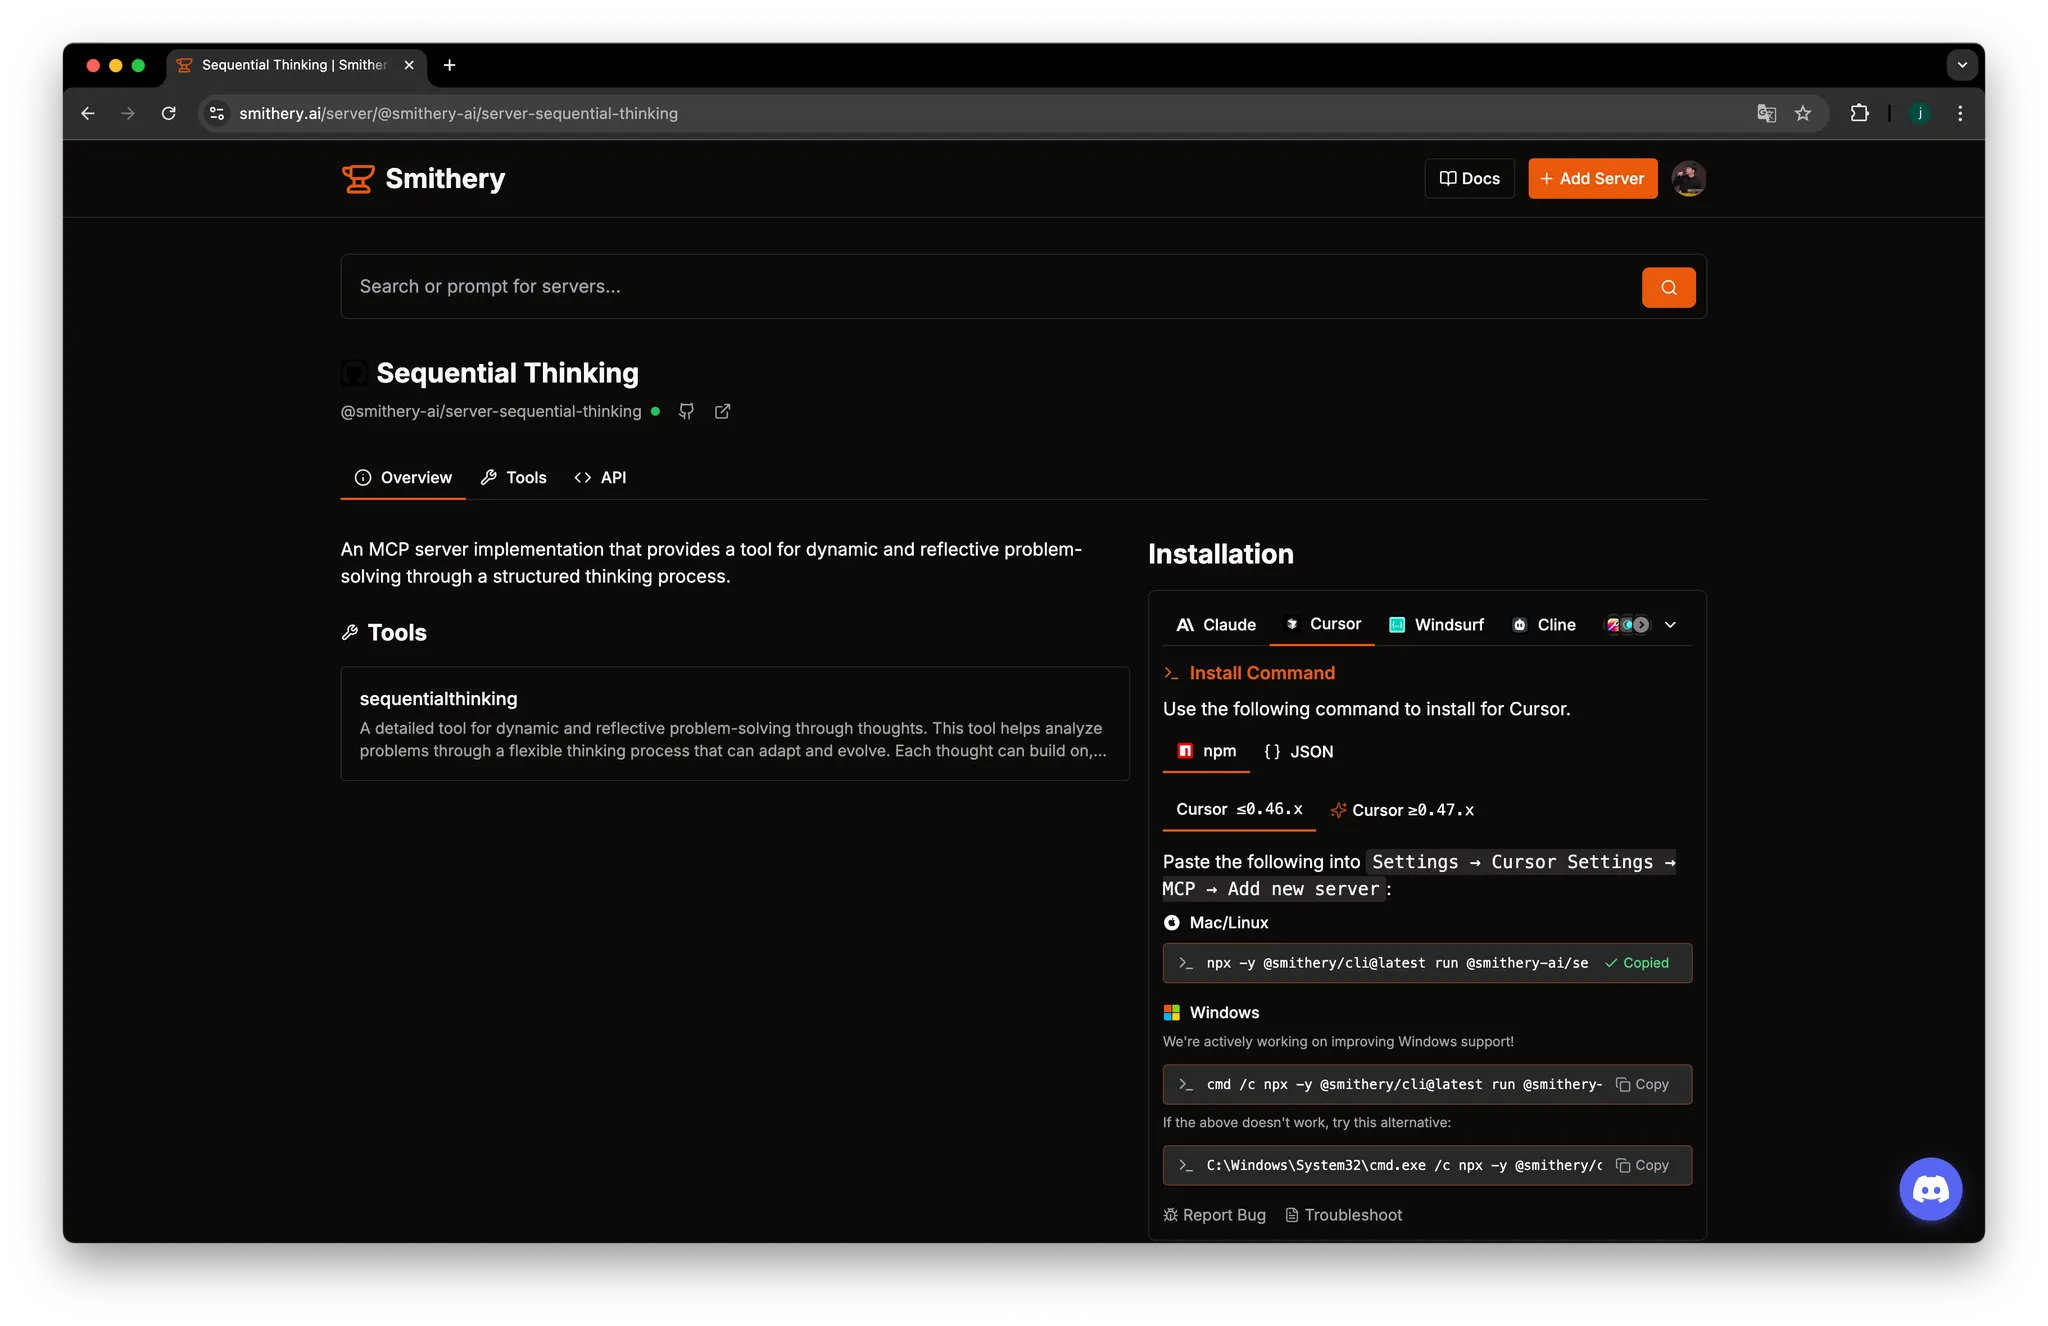The width and height of the screenshot is (2048, 1326).
Task: Switch to the API tab
Action: 600,478
